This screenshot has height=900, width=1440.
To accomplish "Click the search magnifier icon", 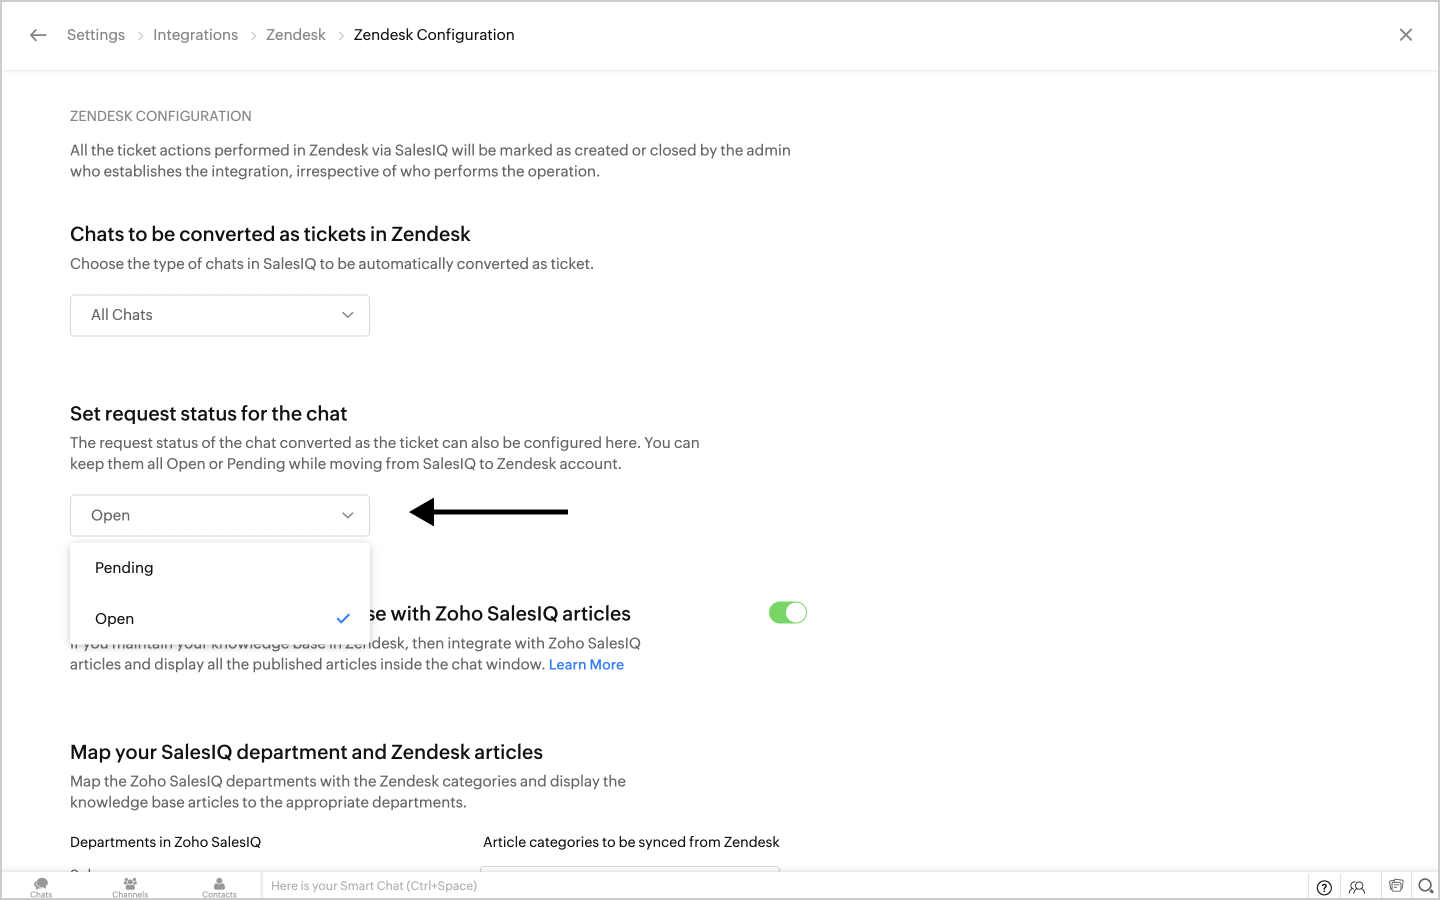I will [x=1426, y=886].
